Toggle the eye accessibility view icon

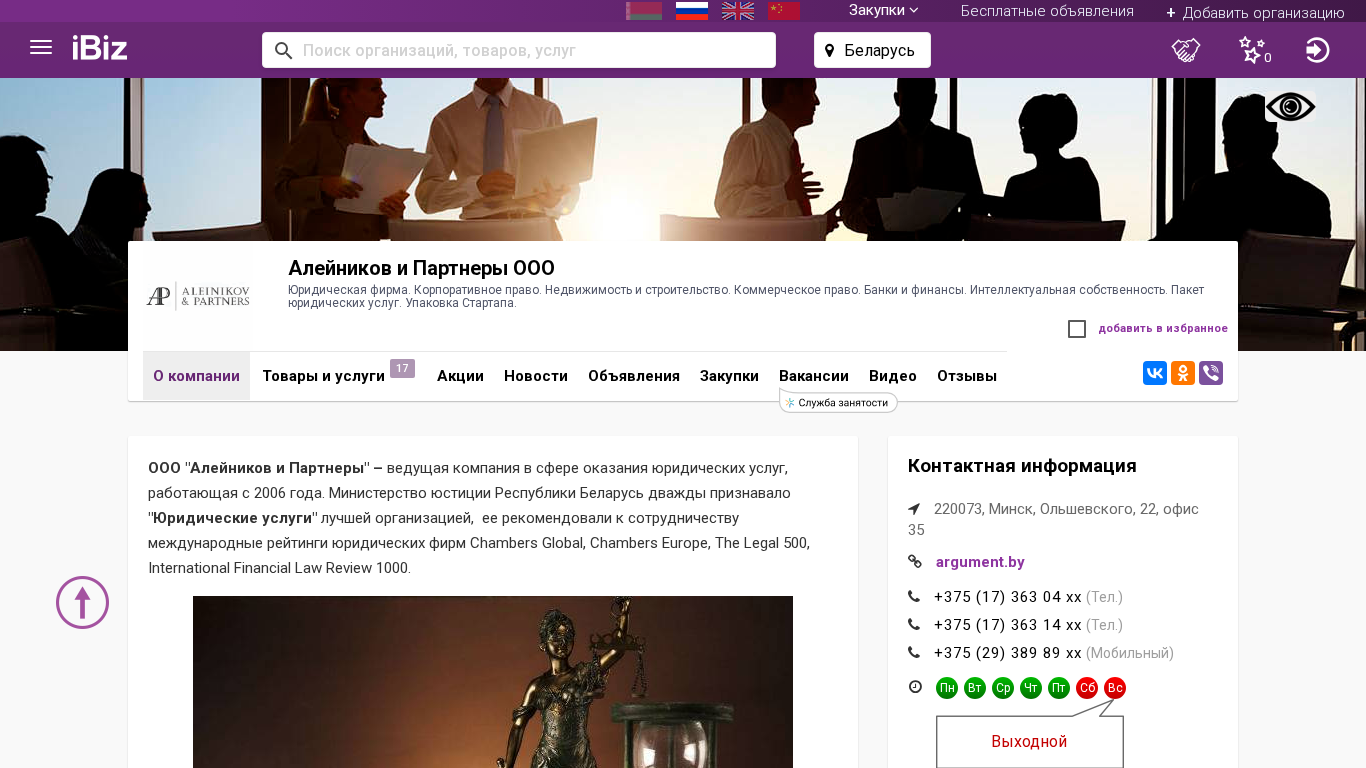(1290, 107)
